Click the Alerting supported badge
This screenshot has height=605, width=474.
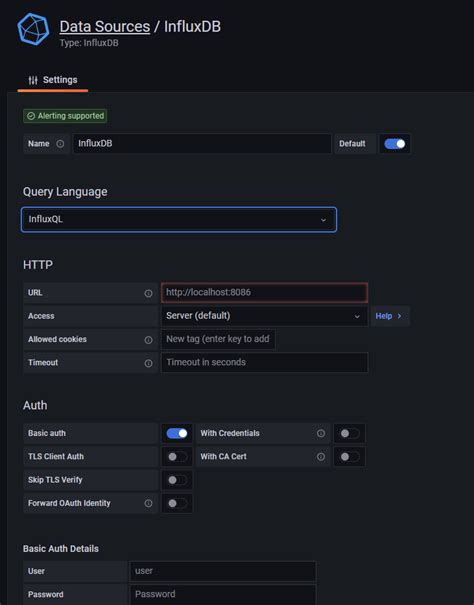pyautogui.click(x=65, y=116)
